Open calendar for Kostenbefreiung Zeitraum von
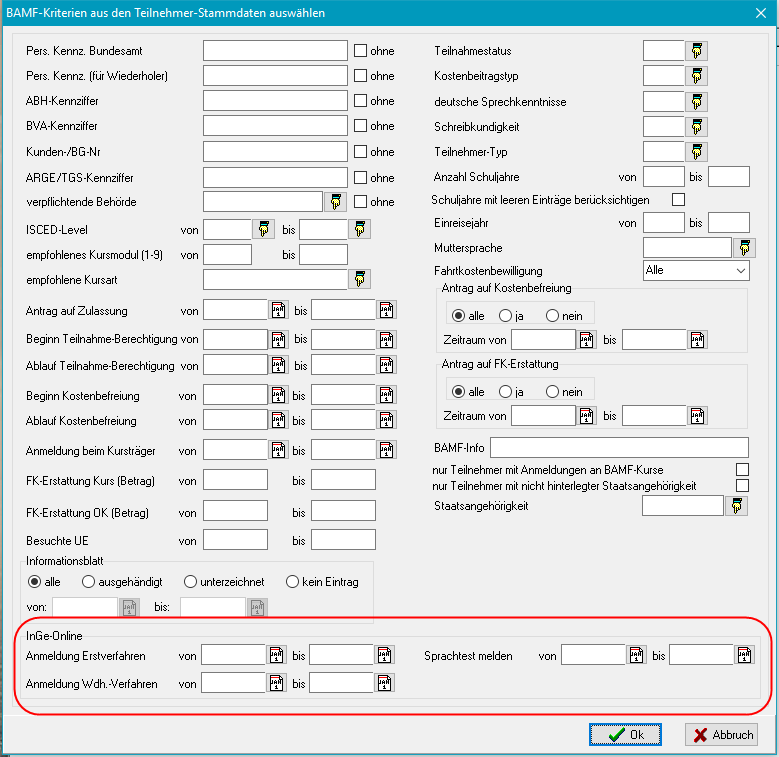This screenshot has width=779, height=757. [x=587, y=340]
